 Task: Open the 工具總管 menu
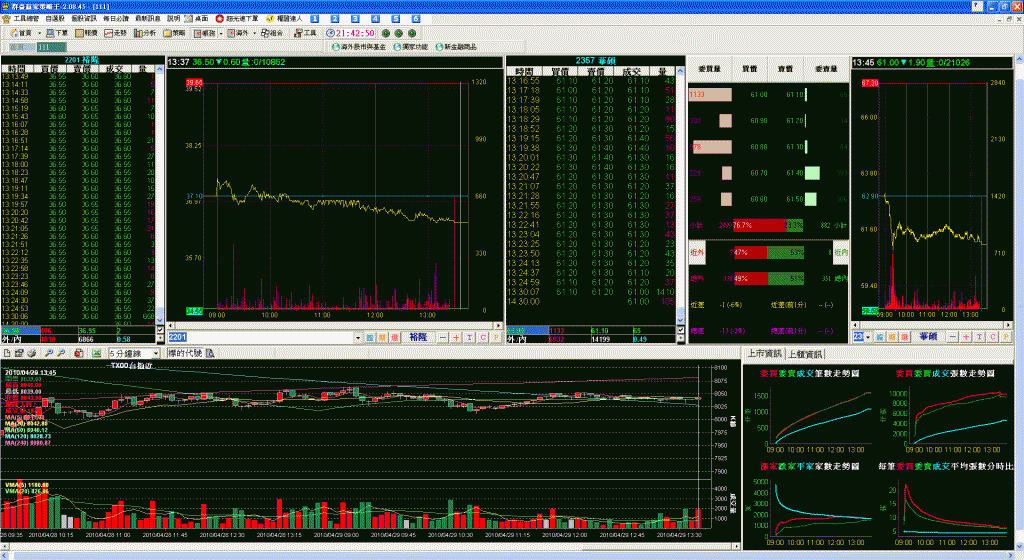point(26,19)
